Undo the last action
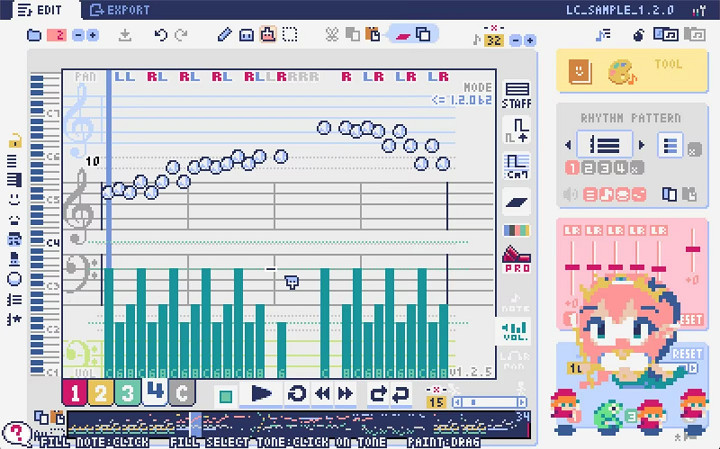This screenshot has height=449, width=720. coord(160,35)
